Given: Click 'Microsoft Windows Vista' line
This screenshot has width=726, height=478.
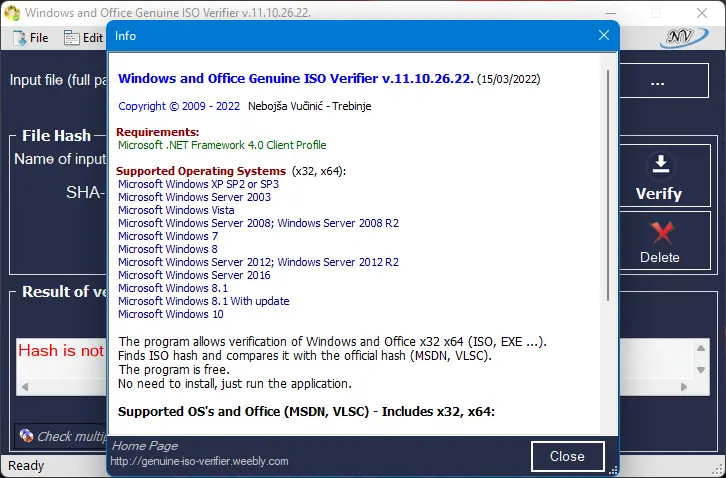Looking at the screenshot, I should 176,210.
